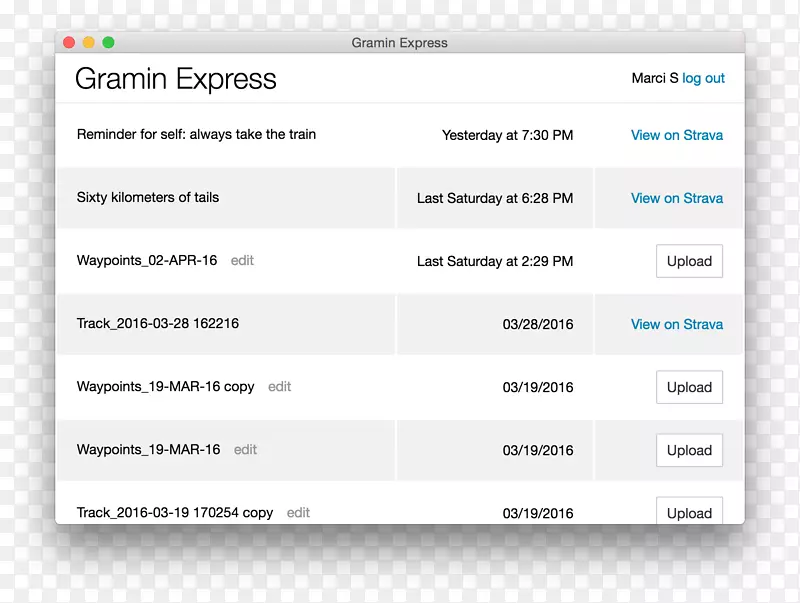The image size is (800, 603).
Task: Upload the Waypoints_02-APR-16 file
Action: pos(689,261)
